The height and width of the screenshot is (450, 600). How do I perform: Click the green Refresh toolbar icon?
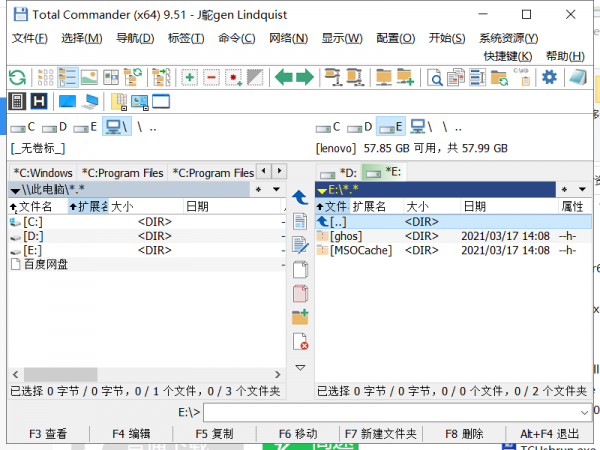pyautogui.click(x=17, y=78)
